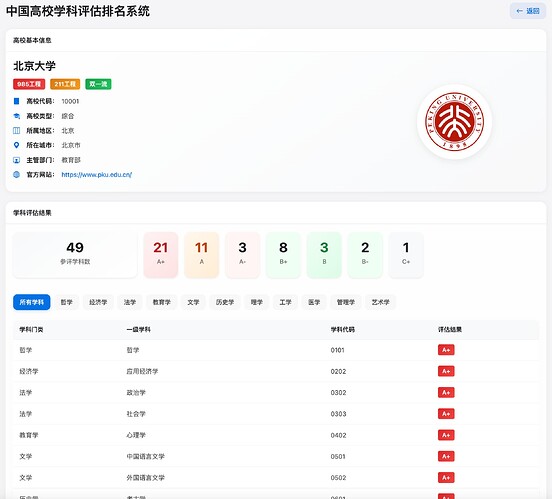Click discipline code 0202
The image size is (552, 499).
pos(338,371)
